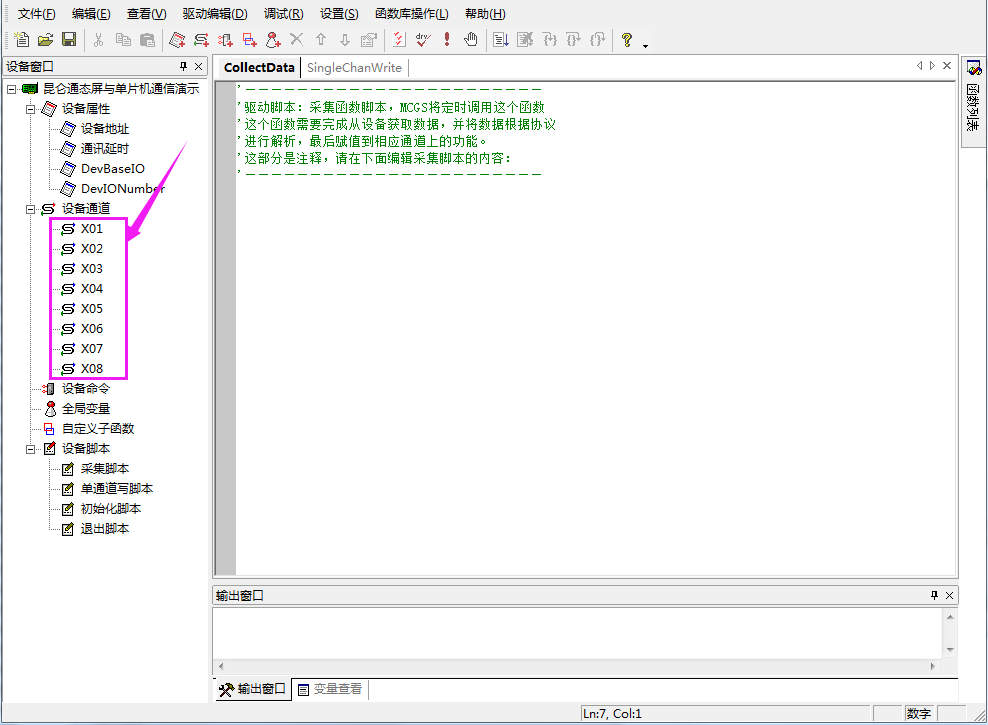Click the move down arrow icon
The height and width of the screenshot is (725, 988).
point(345,40)
